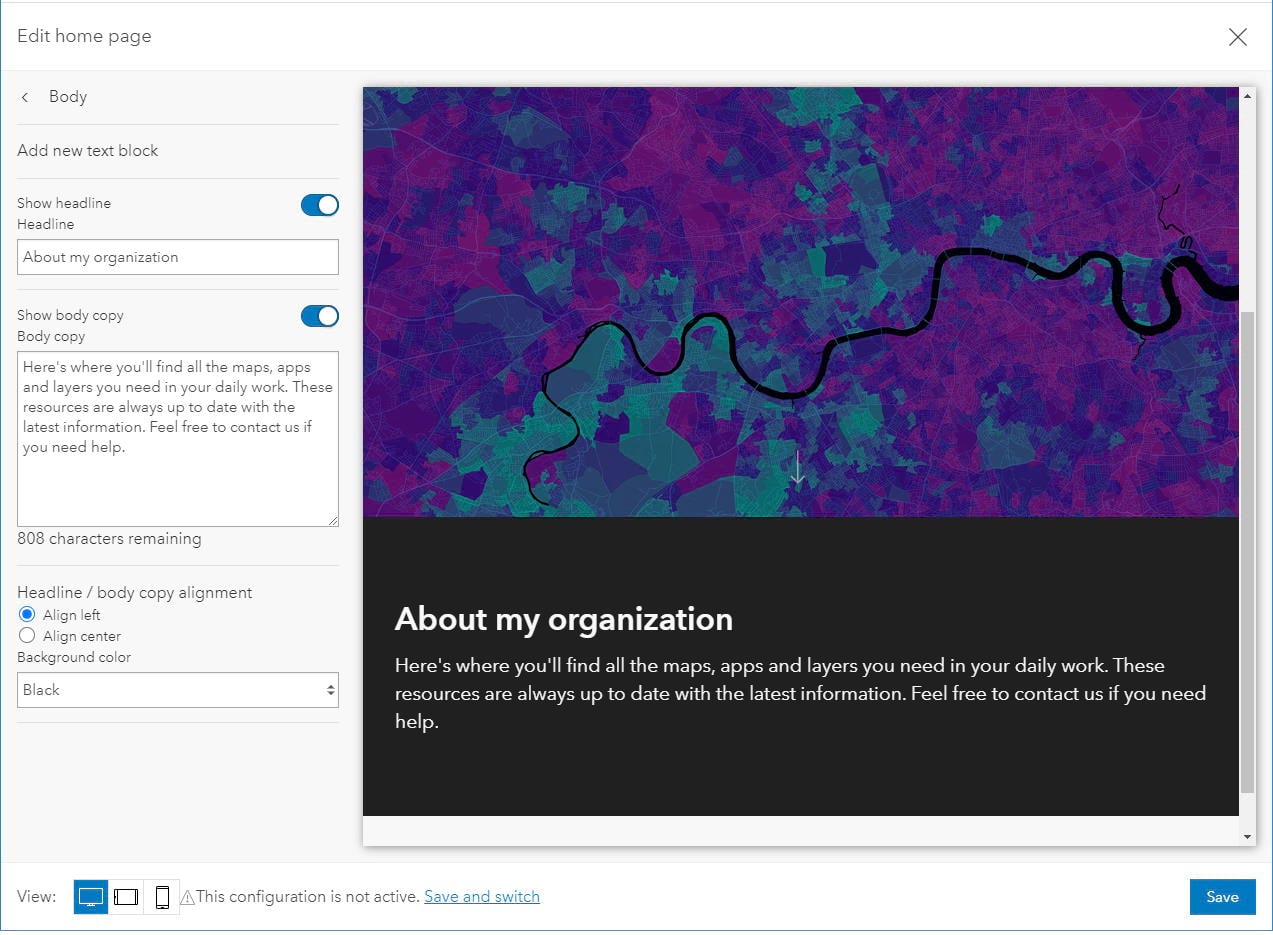Screen dimensions: 1273x935
Task: Click the preview scroll down arrow
Action: [x=1247, y=836]
